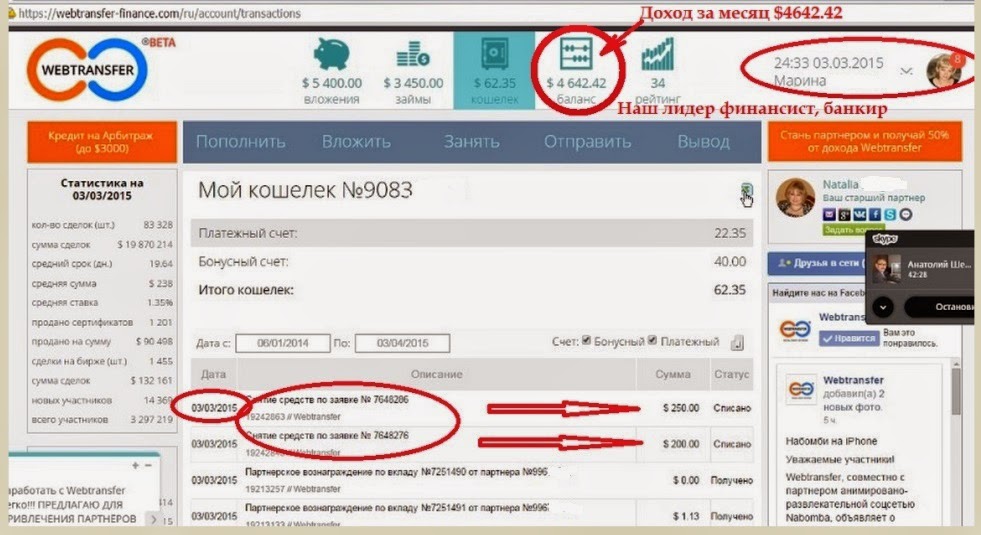Open the Вложить menu item
981x535 pixels.
[357, 142]
